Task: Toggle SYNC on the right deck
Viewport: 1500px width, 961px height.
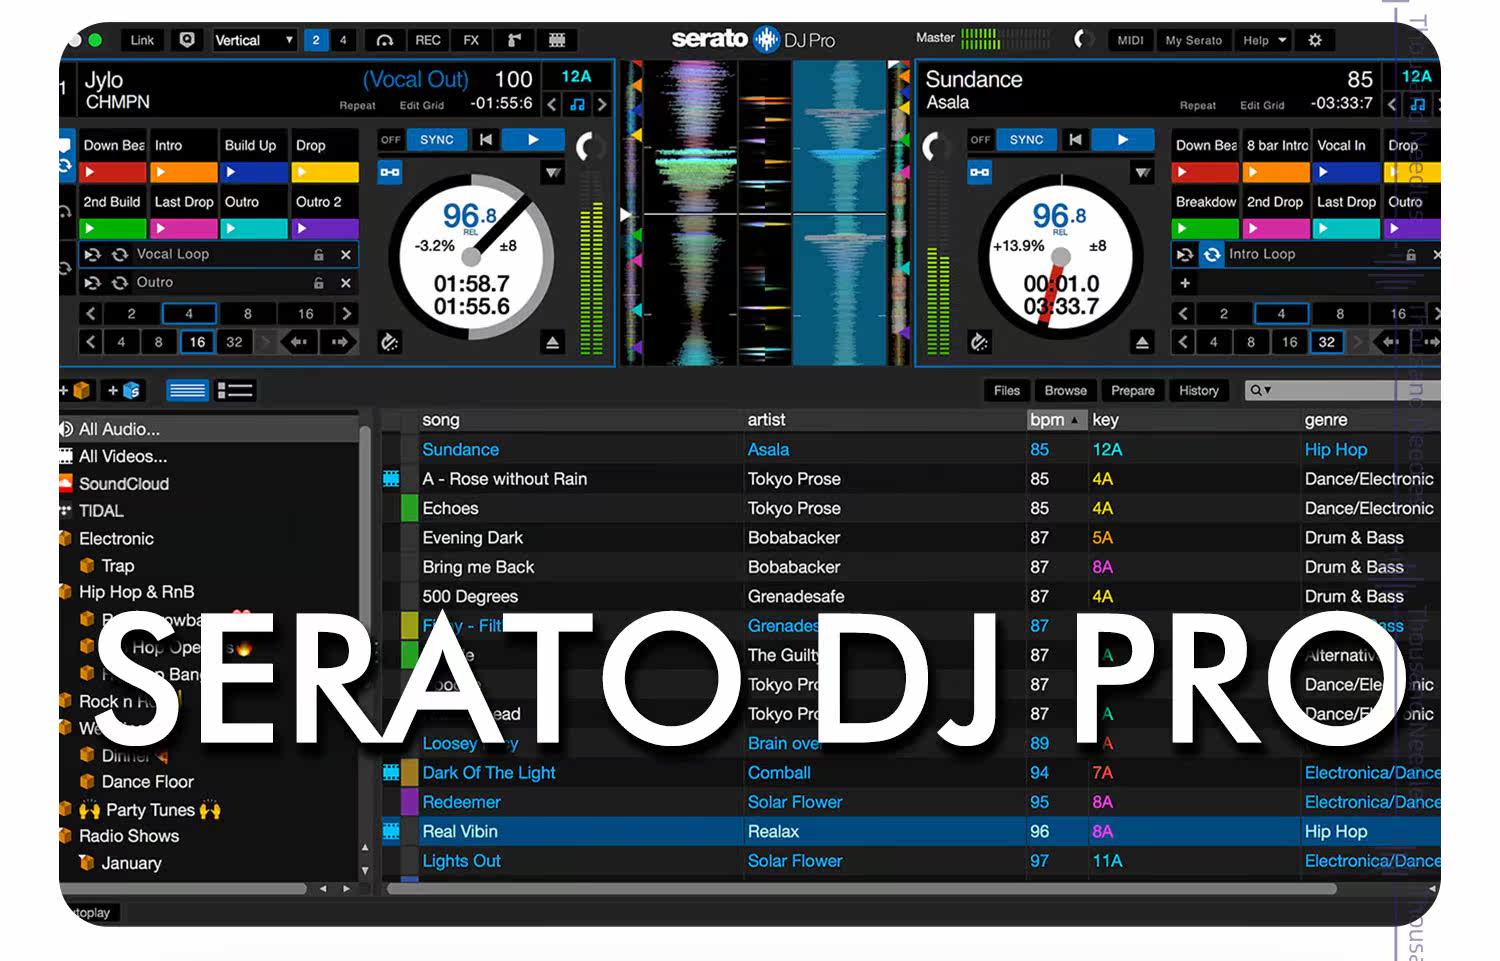Action: tap(1027, 140)
